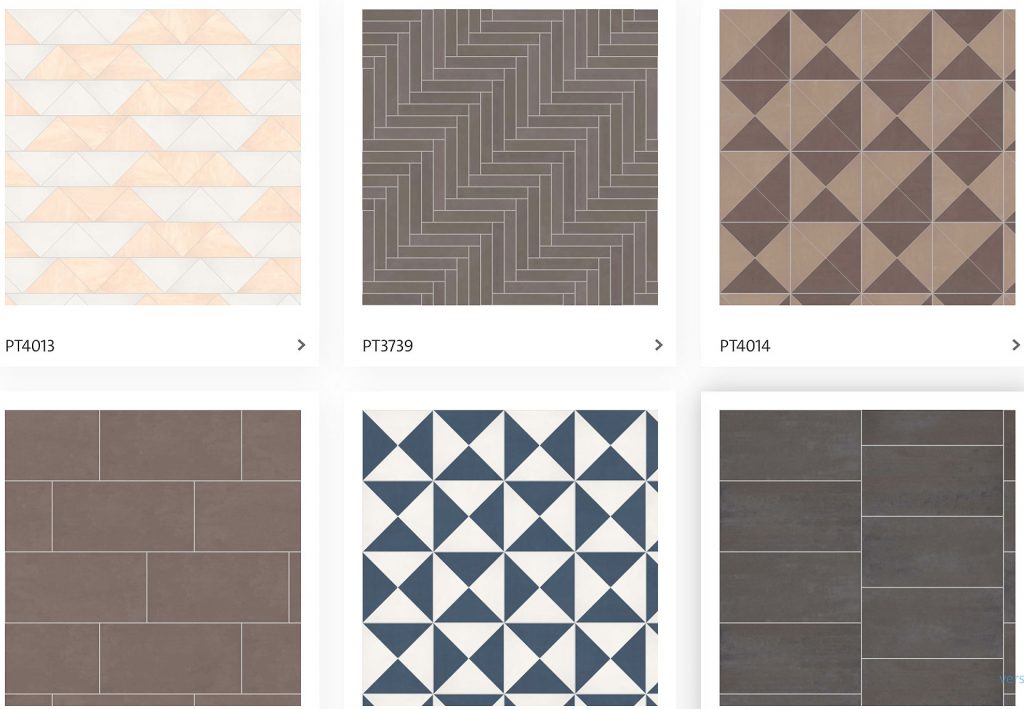Select the peach and white triangle pattern thumbnail

tap(153, 157)
